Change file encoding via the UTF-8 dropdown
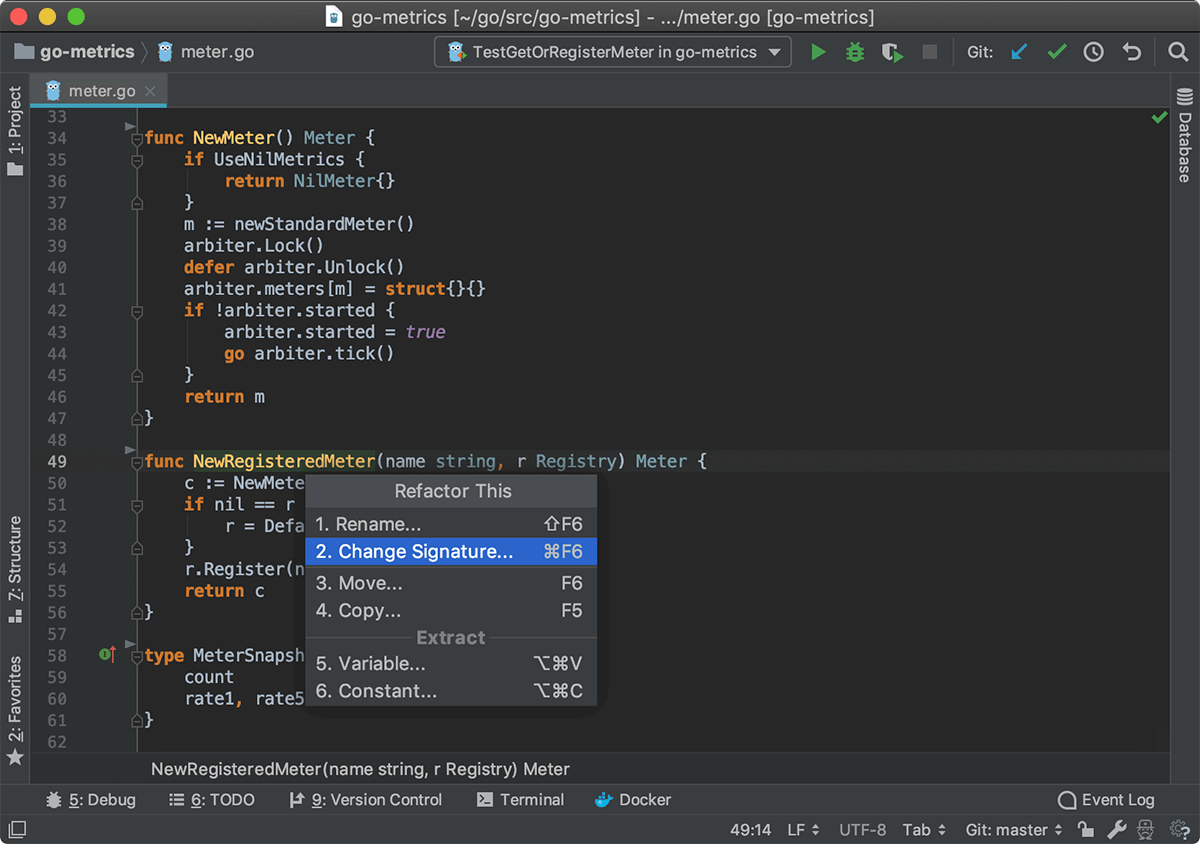Screen dimensions: 1200x844 862,830
